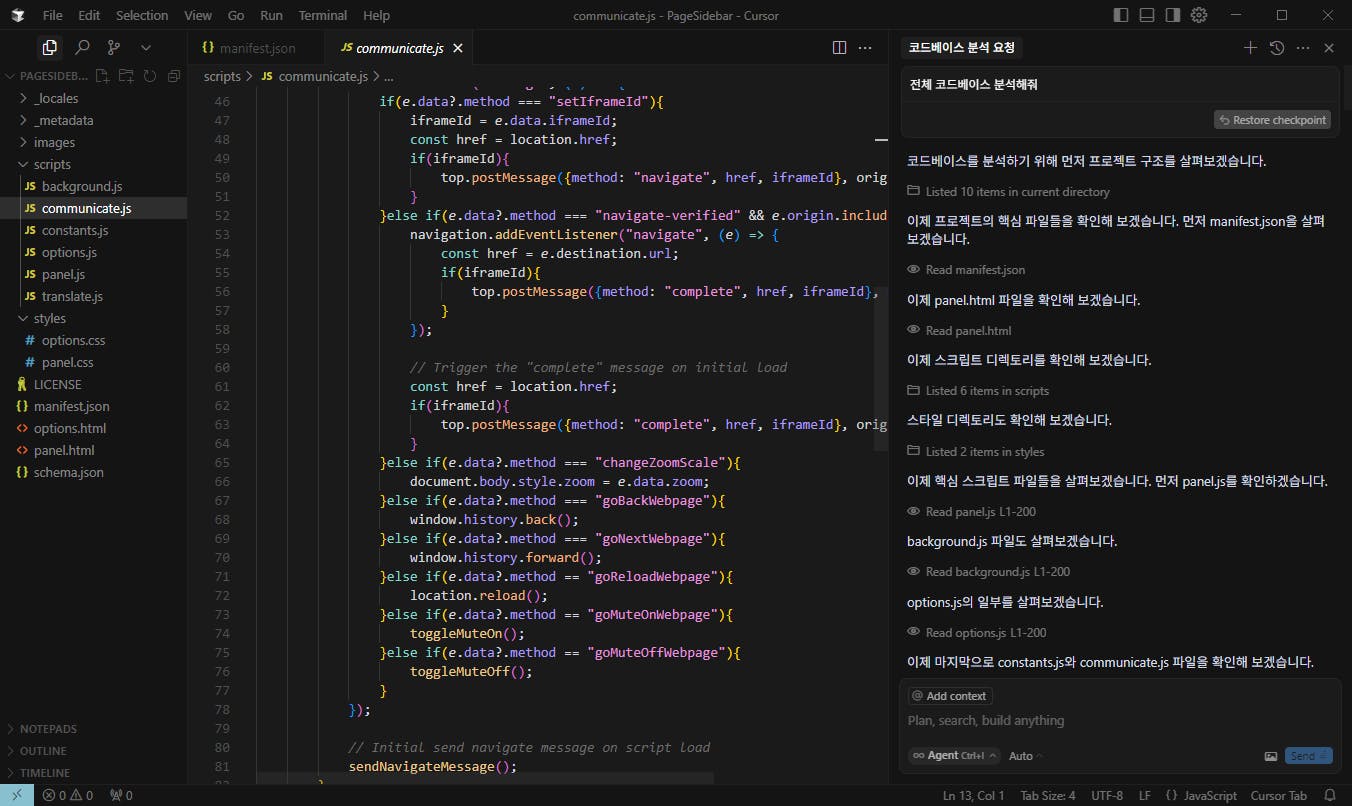This screenshot has width=1352, height=806.
Task: Toggle the primary side bar layout
Action: pyautogui.click(x=1121, y=15)
